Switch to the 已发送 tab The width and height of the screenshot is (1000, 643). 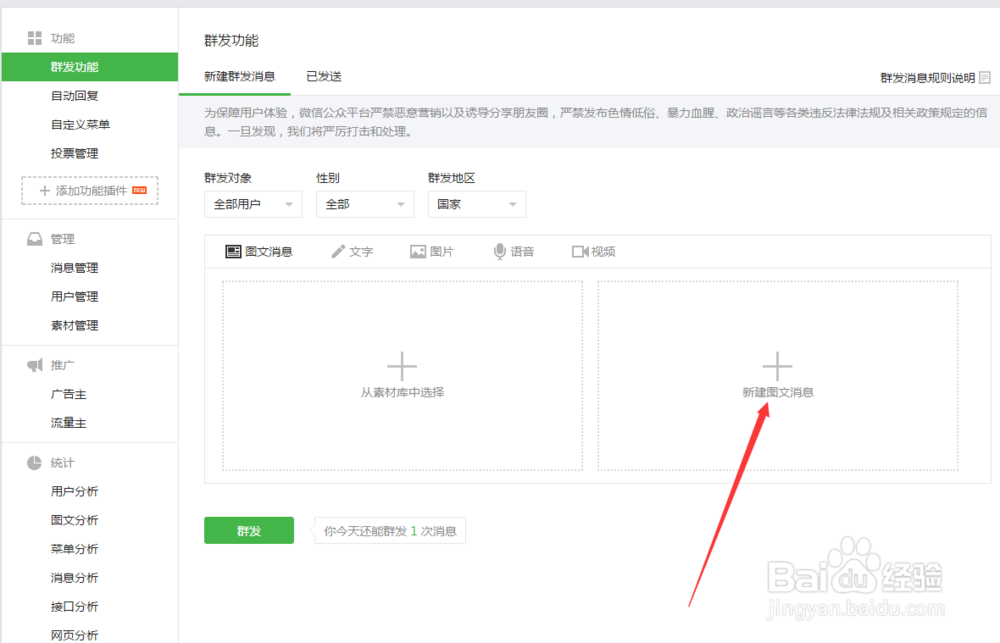tap(323, 76)
